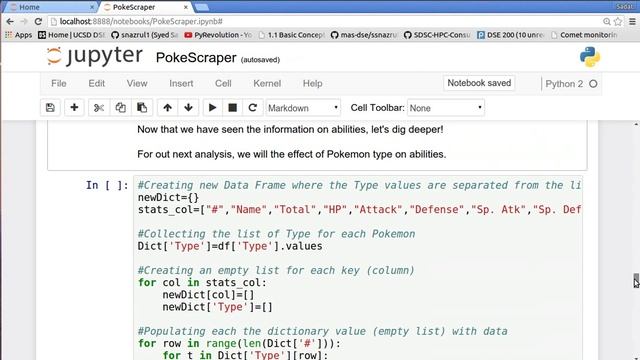Go forward with browser forward arrow
The height and width of the screenshot is (360, 640).
[24, 21]
